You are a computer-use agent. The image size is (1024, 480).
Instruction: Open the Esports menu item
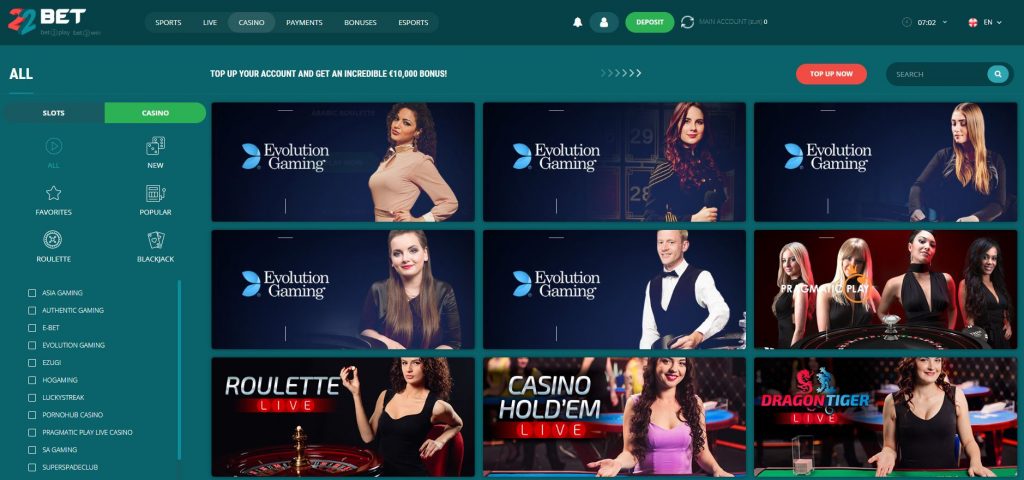413,22
